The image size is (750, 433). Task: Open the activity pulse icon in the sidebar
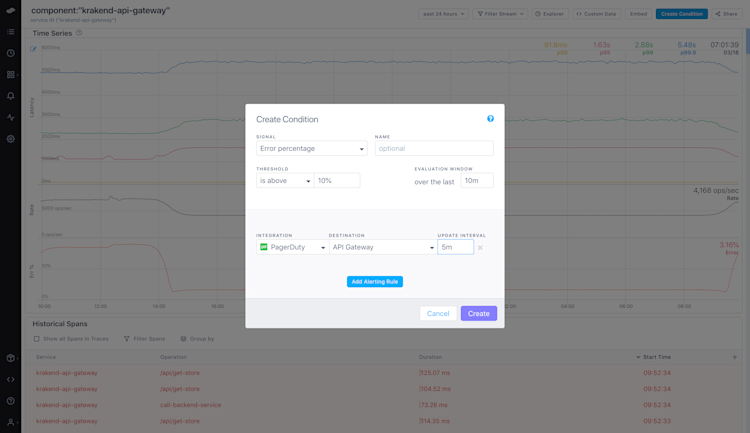11,117
